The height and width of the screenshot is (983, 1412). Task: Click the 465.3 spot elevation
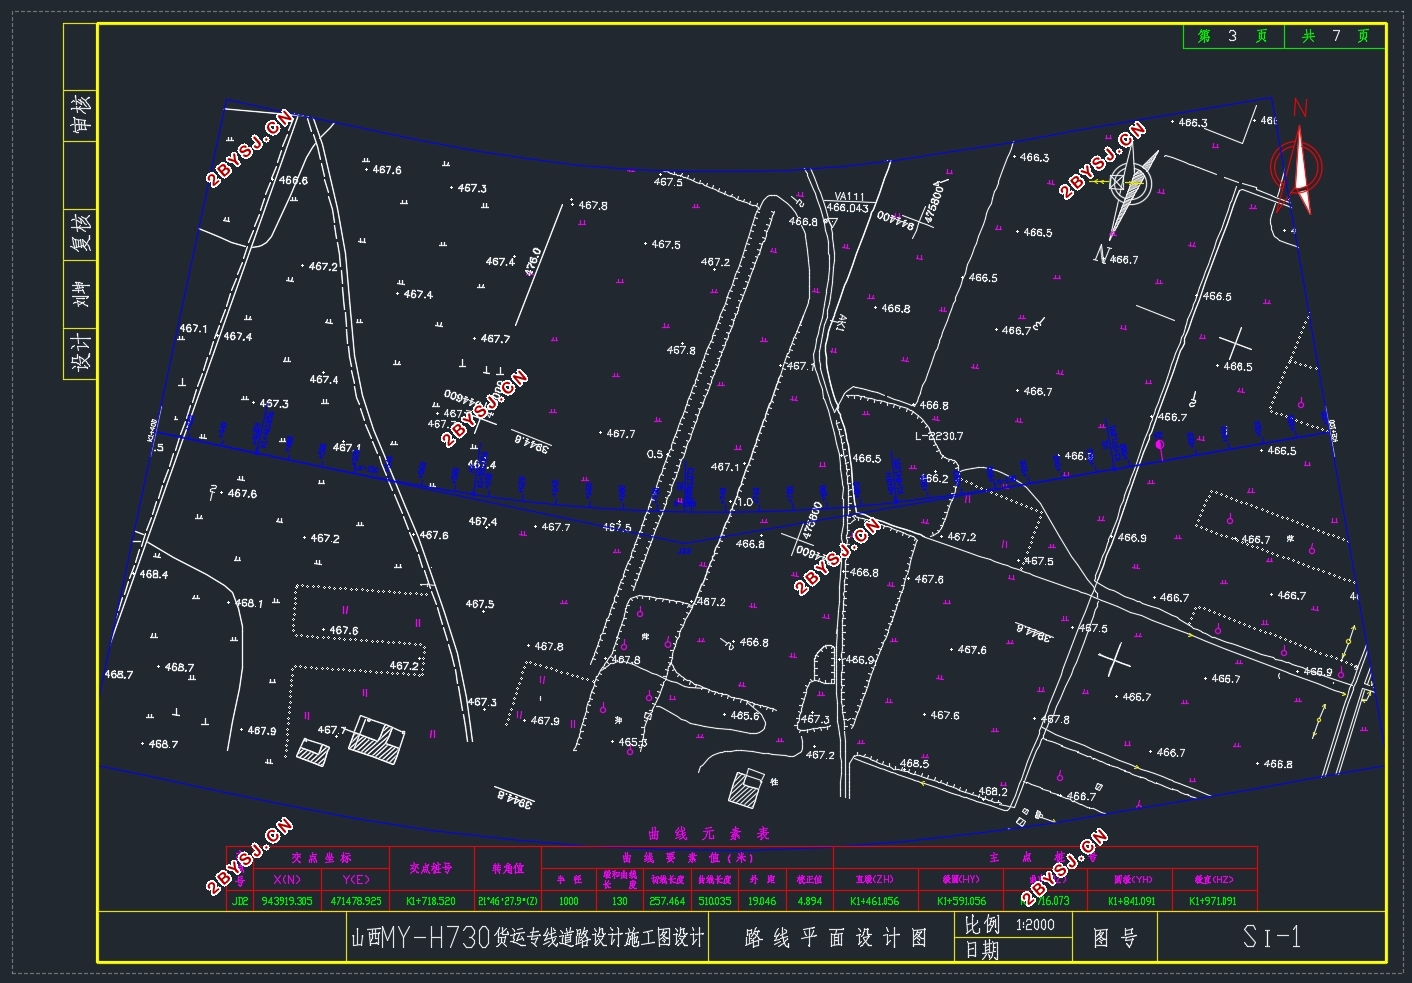point(632,742)
